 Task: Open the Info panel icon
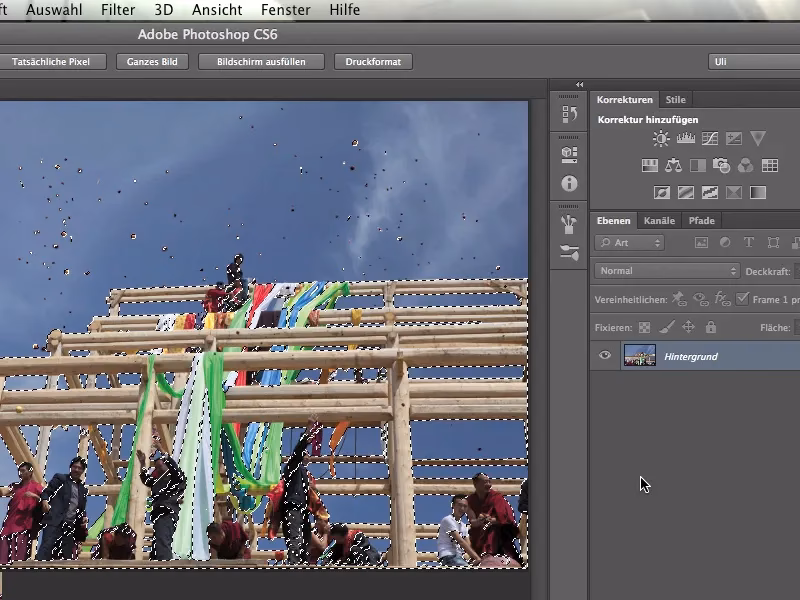point(569,183)
